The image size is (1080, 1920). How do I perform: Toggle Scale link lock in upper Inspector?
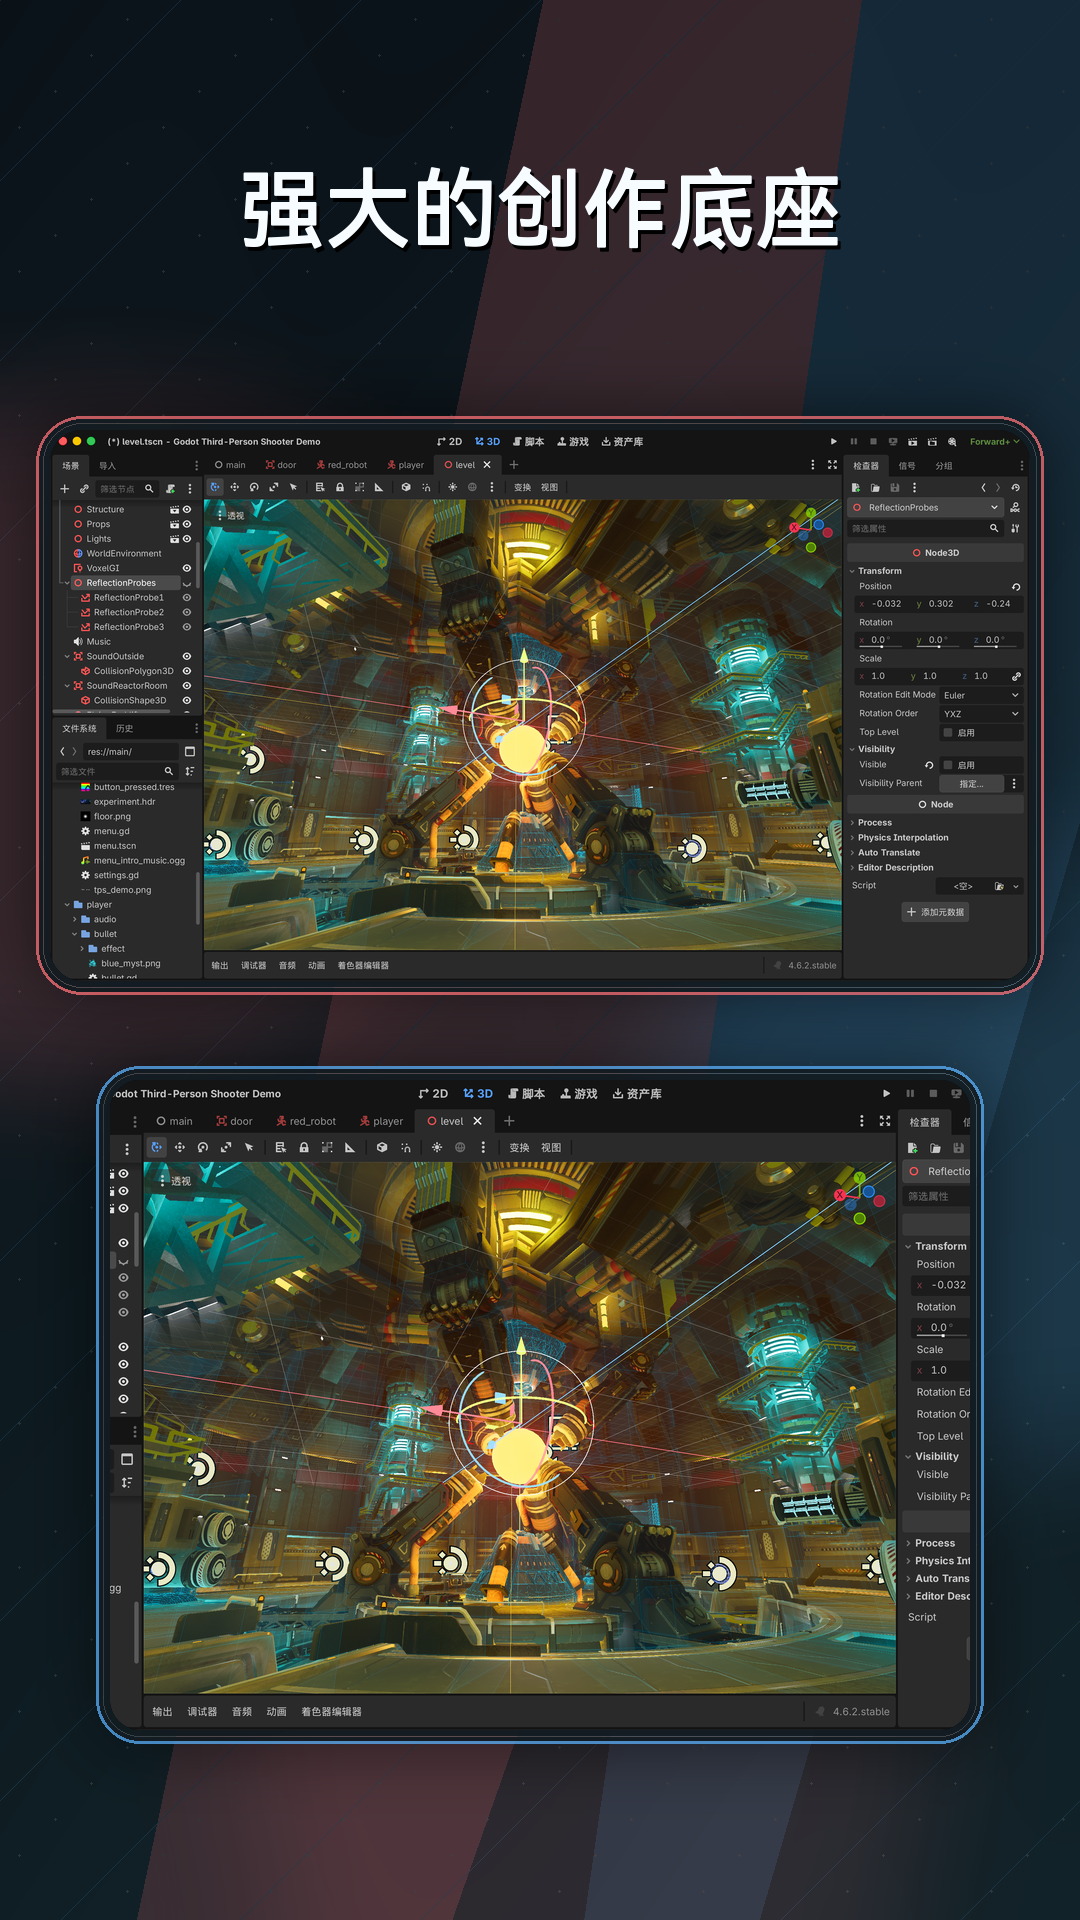(1016, 676)
